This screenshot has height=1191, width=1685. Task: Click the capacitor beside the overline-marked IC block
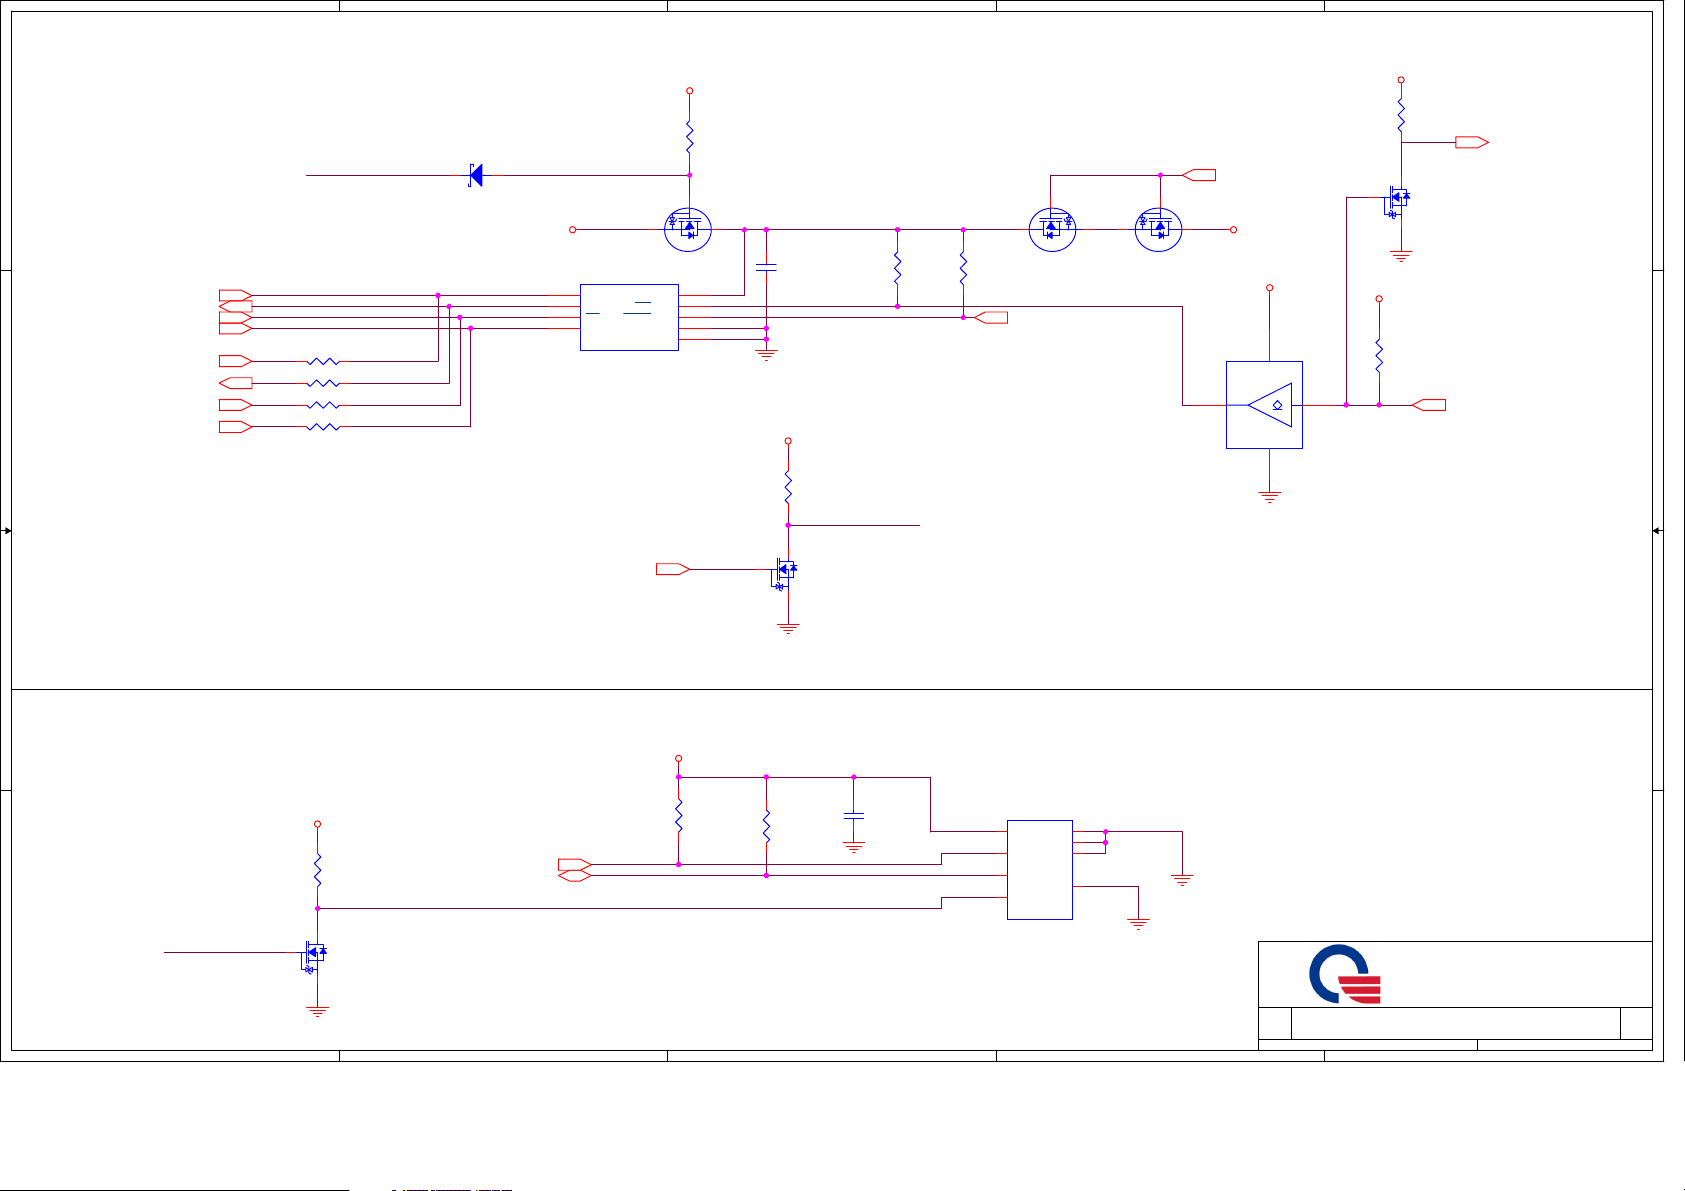click(766, 268)
